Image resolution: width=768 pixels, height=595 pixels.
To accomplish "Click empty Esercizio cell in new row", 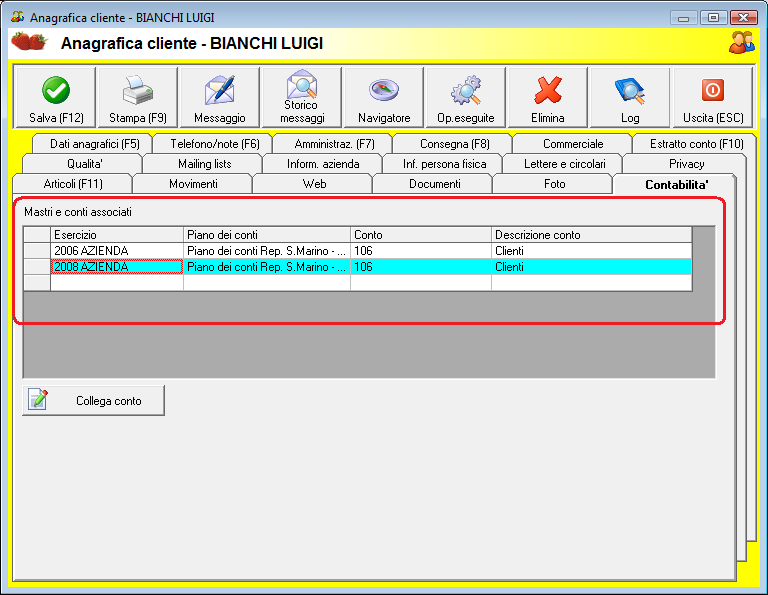I will coord(117,283).
